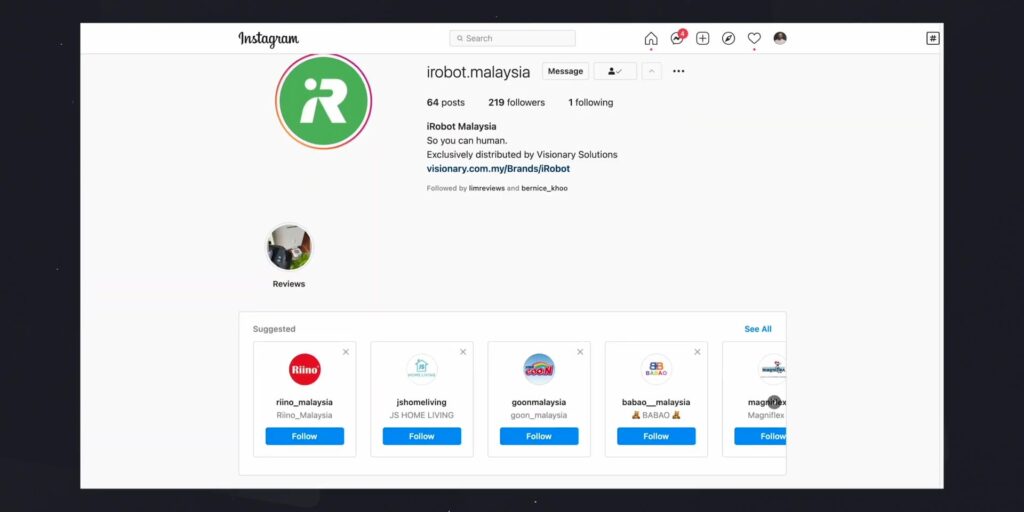
Task: Click the irobot.malaysia username heading
Action: [x=478, y=72]
